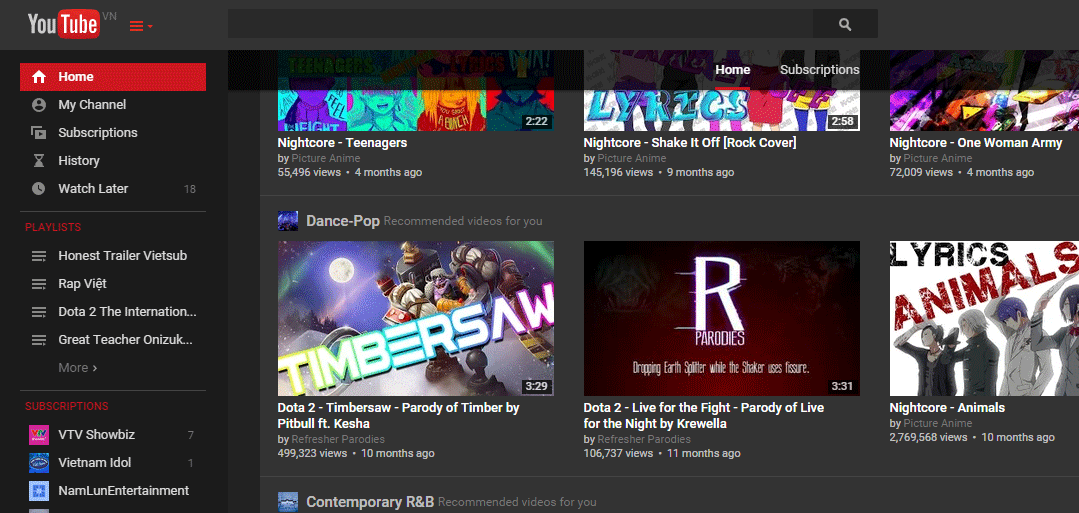Expand More playlists chevron
The image size is (1079, 513).
click(x=78, y=368)
